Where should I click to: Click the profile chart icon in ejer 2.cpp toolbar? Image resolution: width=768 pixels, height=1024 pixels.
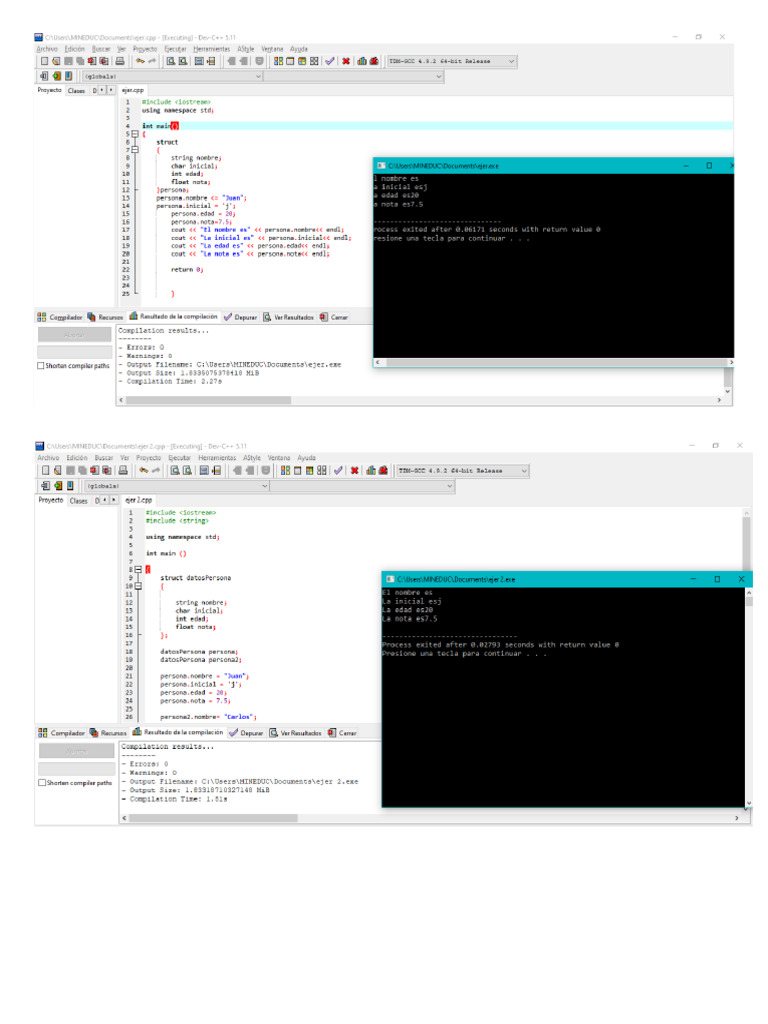[x=368, y=470]
